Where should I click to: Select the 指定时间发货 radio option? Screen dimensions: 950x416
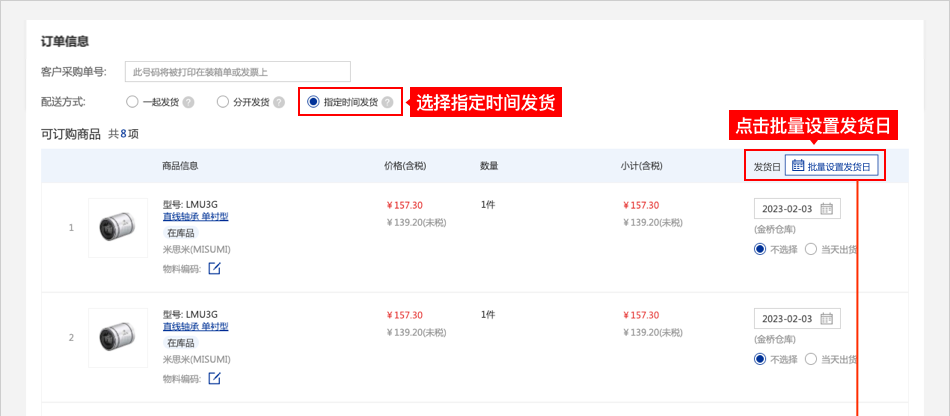(x=314, y=102)
